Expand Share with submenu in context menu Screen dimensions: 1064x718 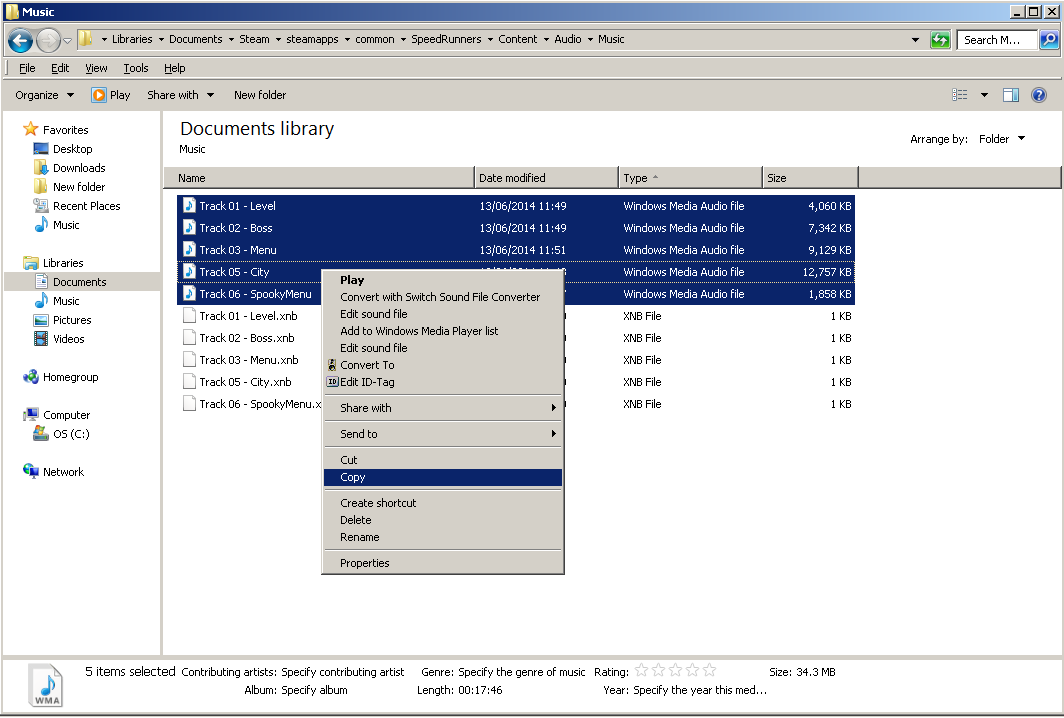pyautogui.click(x=442, y=408)
